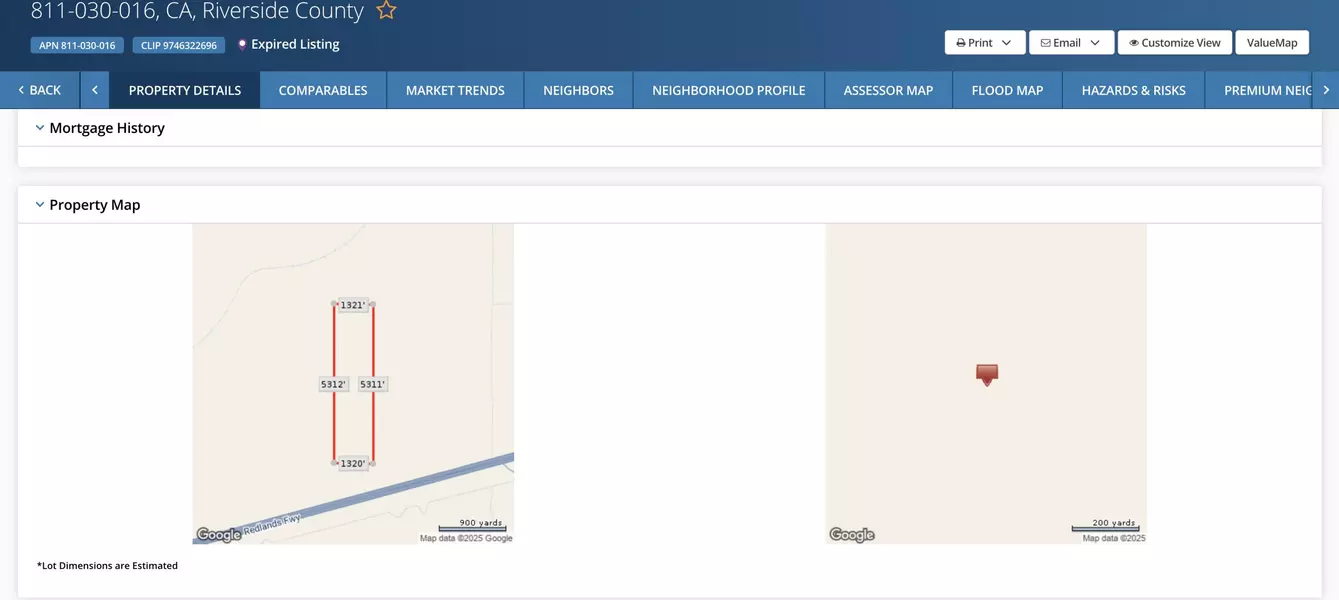Click the BACK button
Screen dimensions: 1339x600
tap(40, 88)
